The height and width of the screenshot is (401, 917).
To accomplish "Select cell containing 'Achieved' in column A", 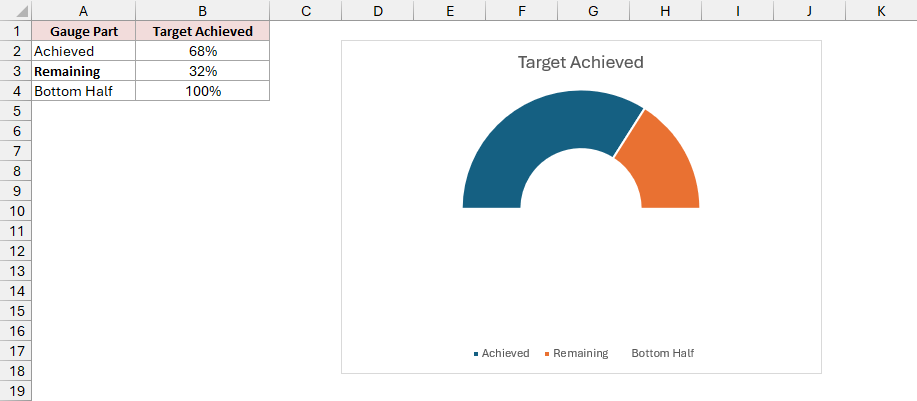I will click(x=84, y=51).
